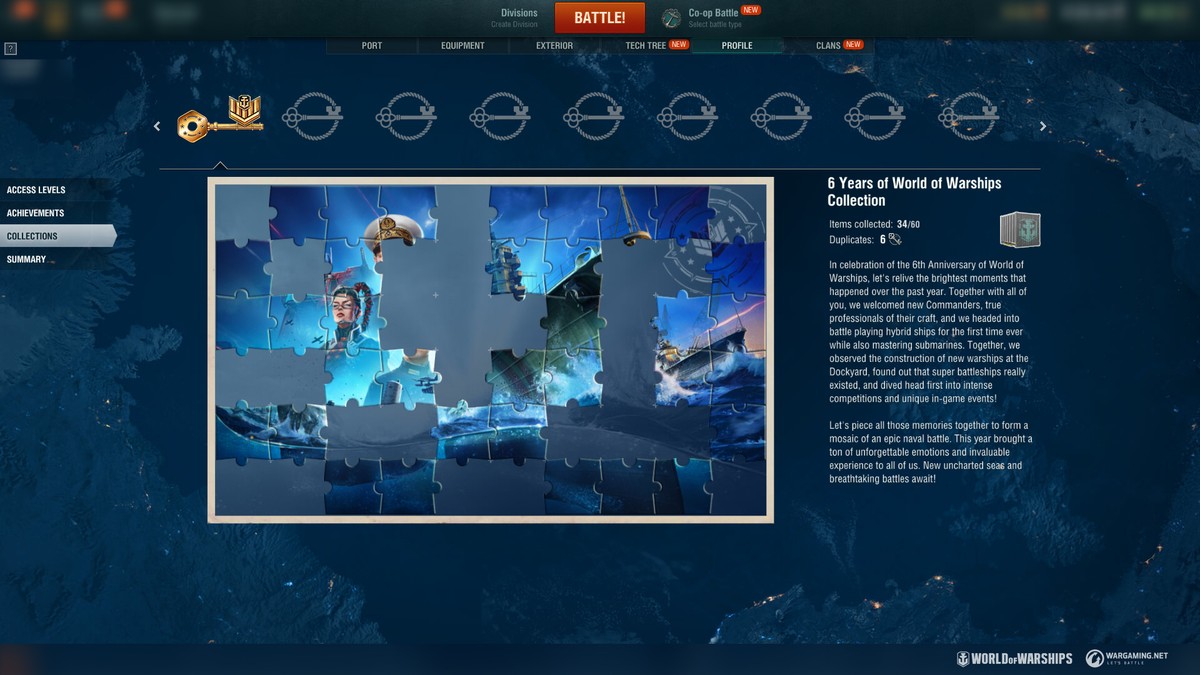Image resolution: width=1200 pixels, height=675 pixels.
Task: Click the collection reward container icon
Action: coord(1020,229)
